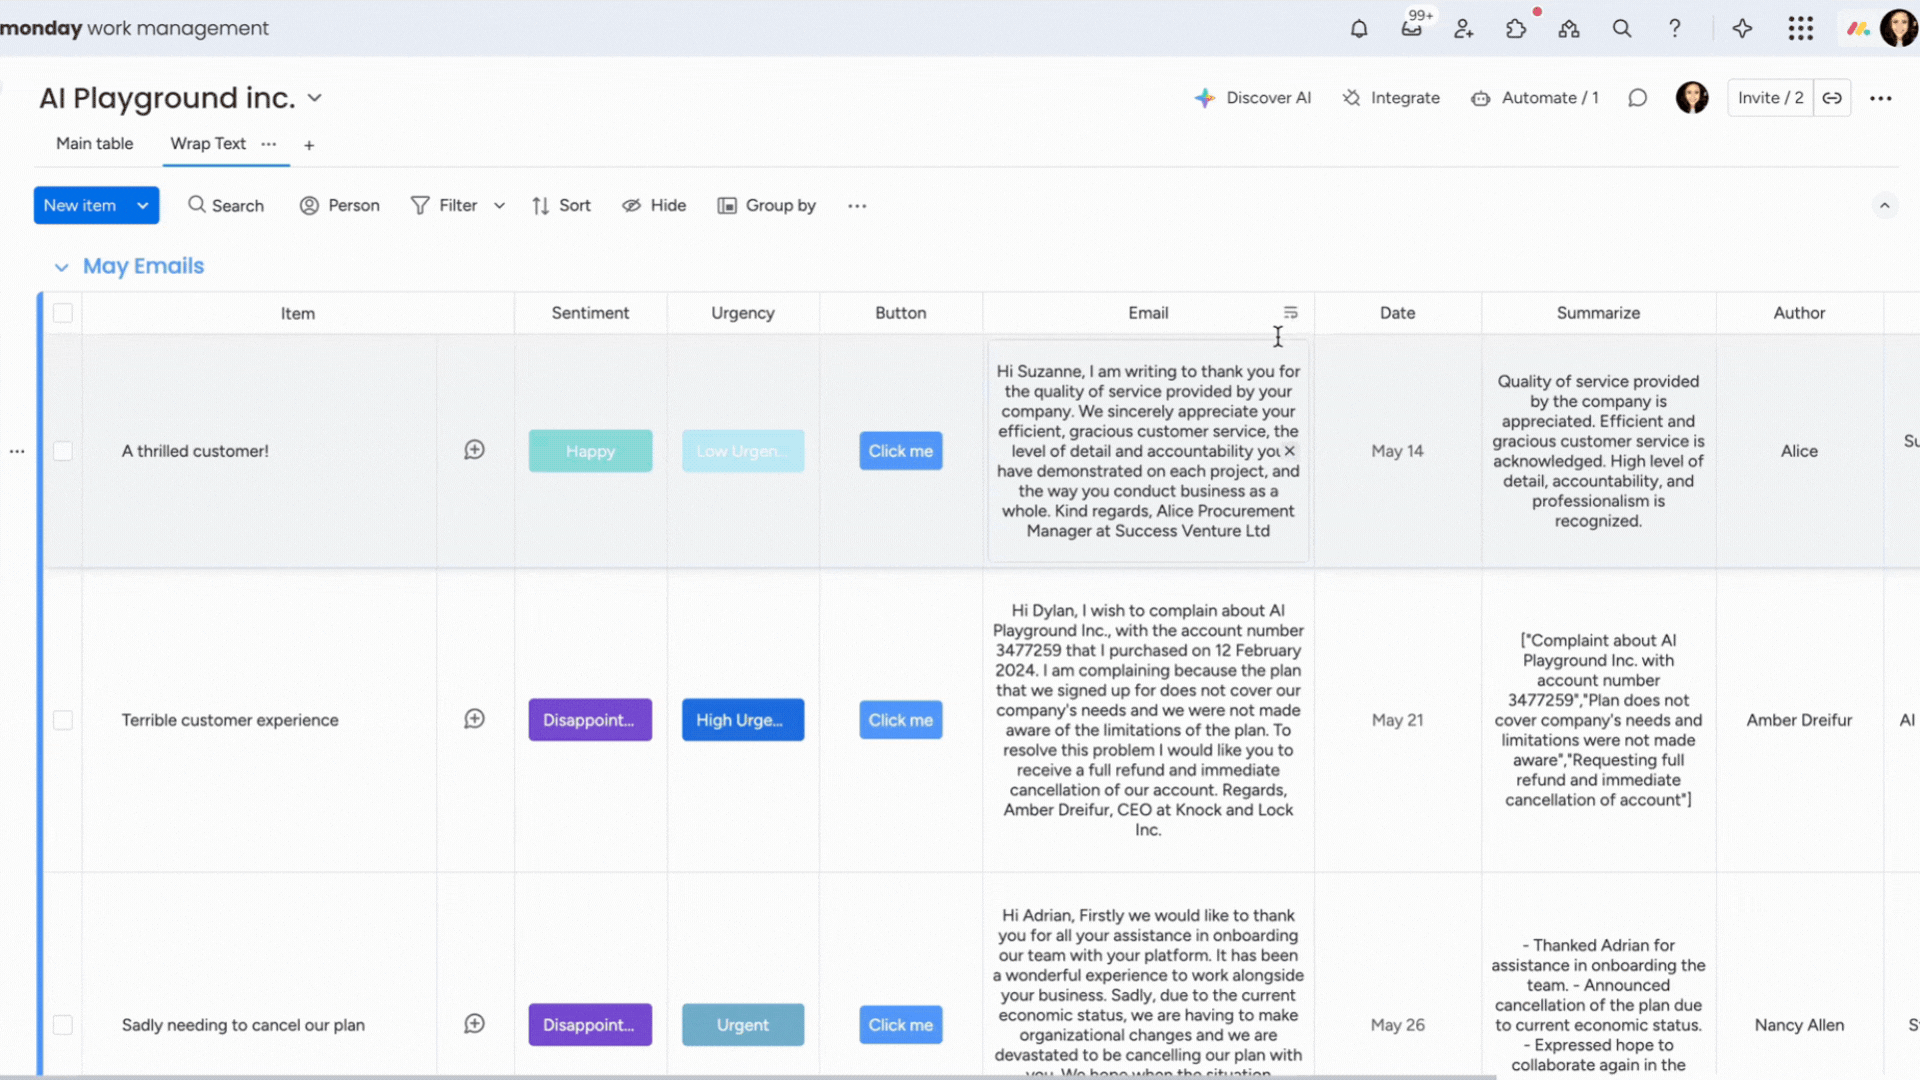Click the Click me button in Terrible row

pyautogui.click(x=900, y=720)
